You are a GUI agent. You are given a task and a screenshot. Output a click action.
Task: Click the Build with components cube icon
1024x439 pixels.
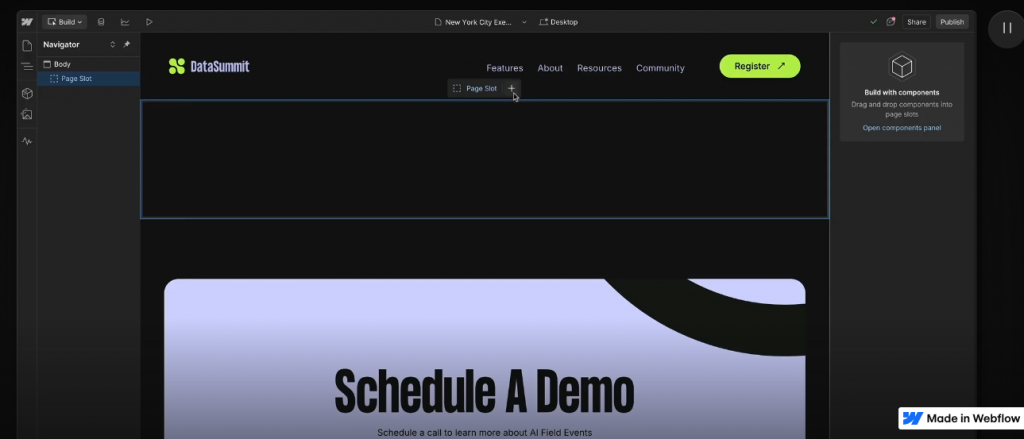pyautogui.click(x=902, y=66)
